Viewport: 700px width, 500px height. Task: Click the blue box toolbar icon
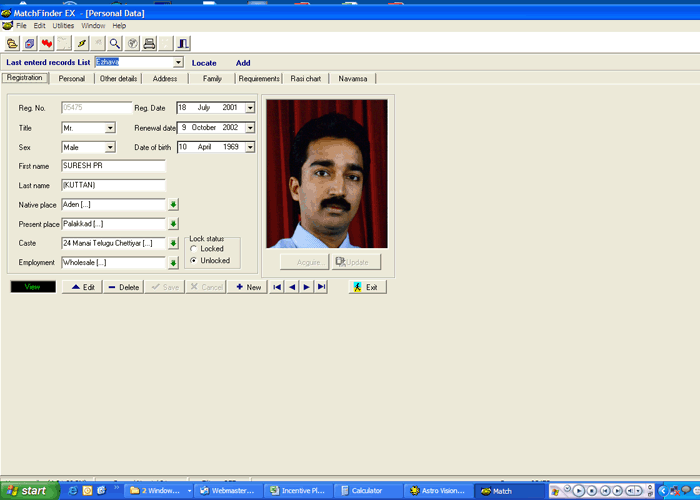(29, 43)
